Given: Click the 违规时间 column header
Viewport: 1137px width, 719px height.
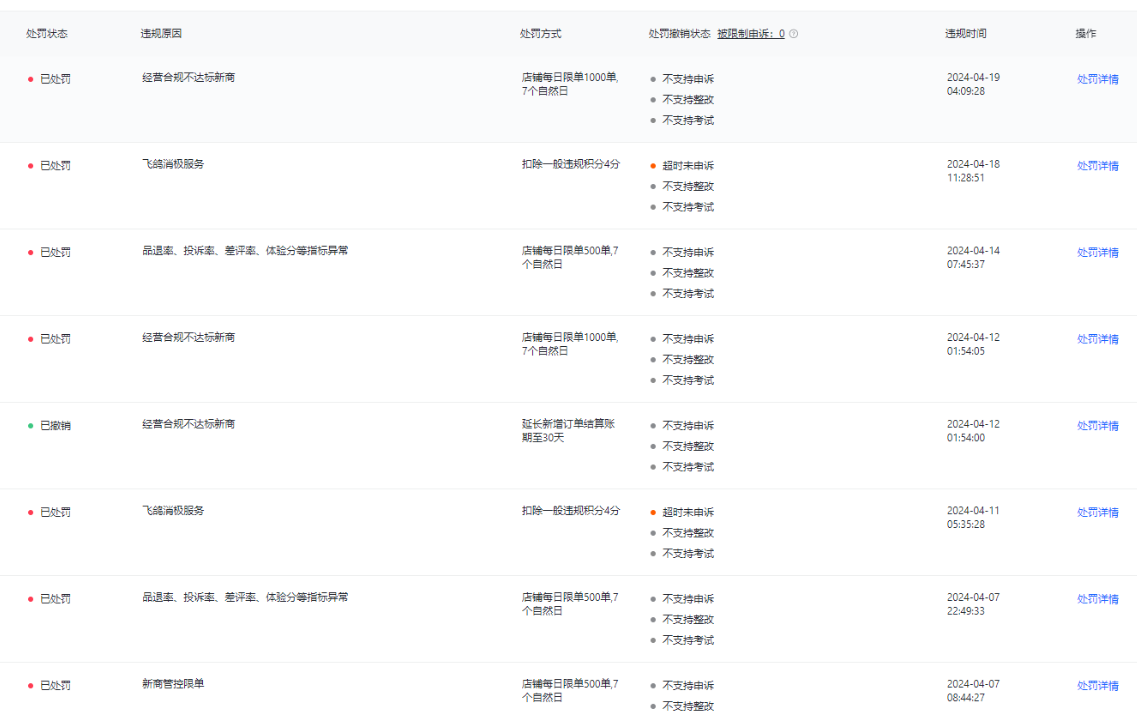Looking at the screenshot, I should pos(965,34).
